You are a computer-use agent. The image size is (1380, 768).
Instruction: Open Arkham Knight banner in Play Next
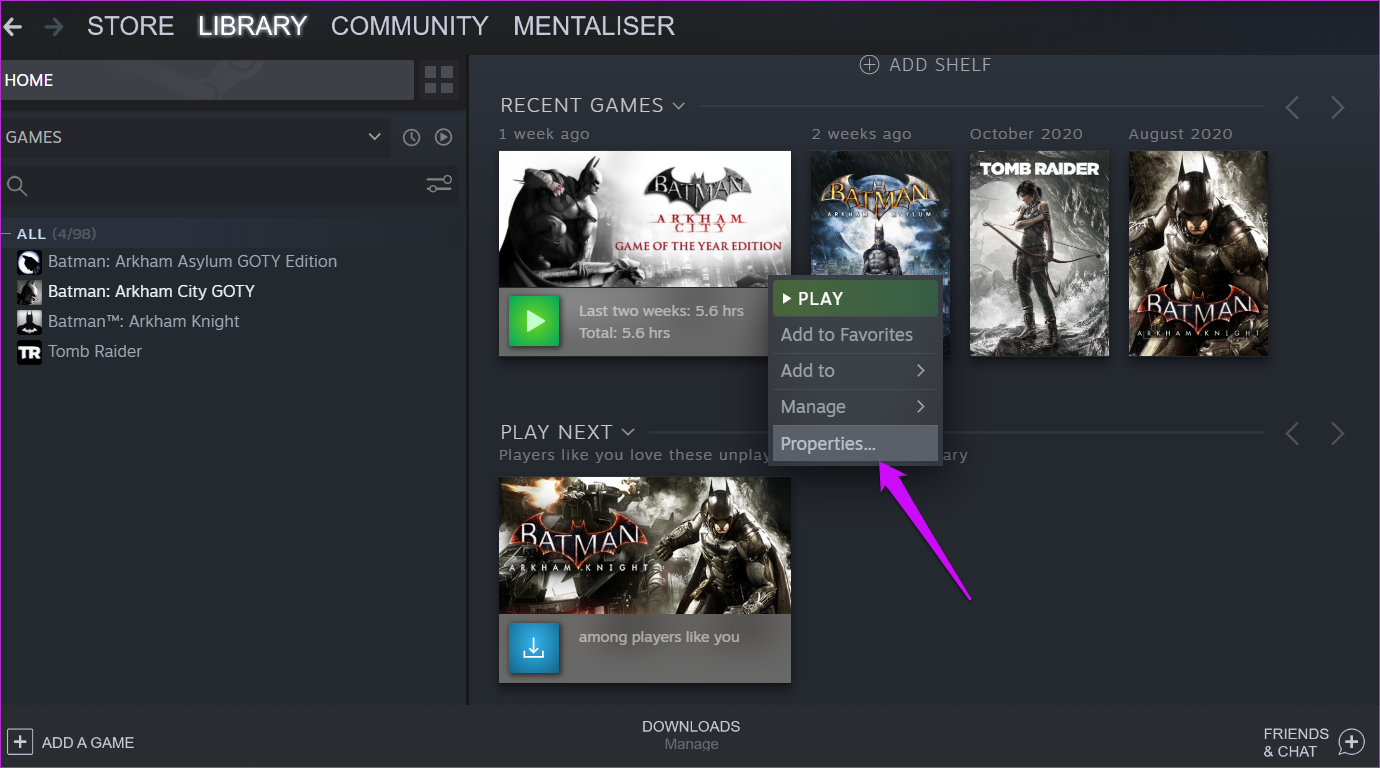pos(645,546)
